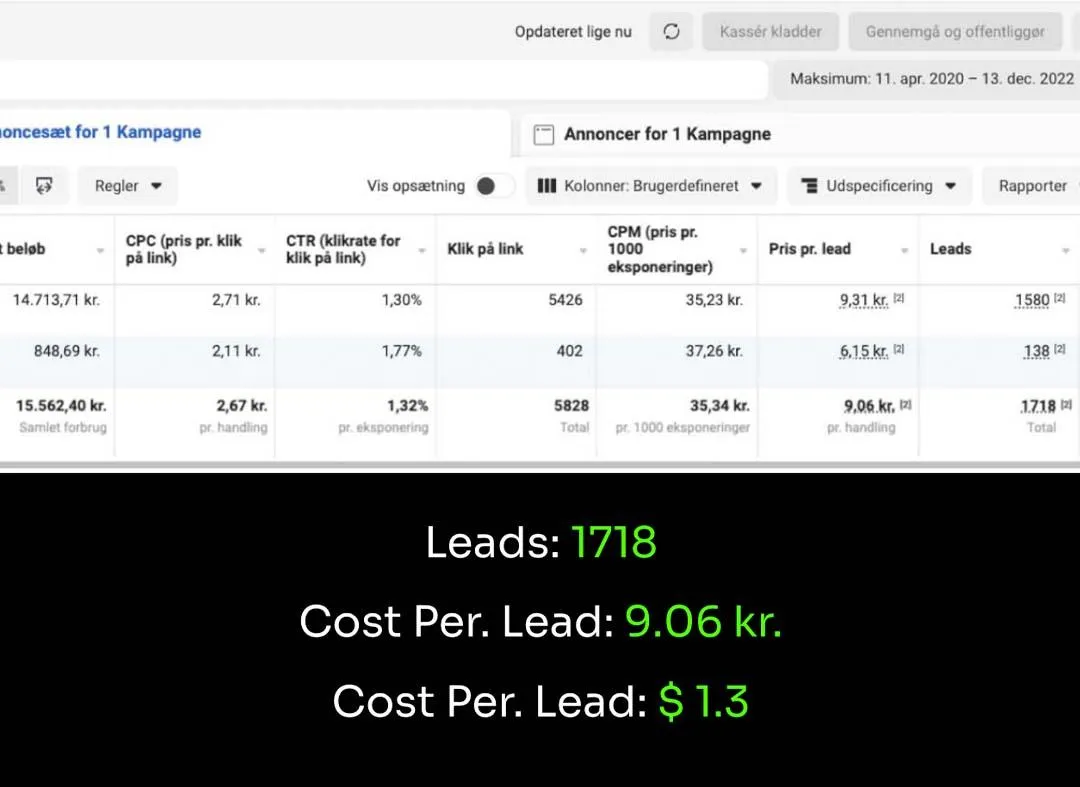Select the total 2,67 kr. CPC value

[242, 406]
